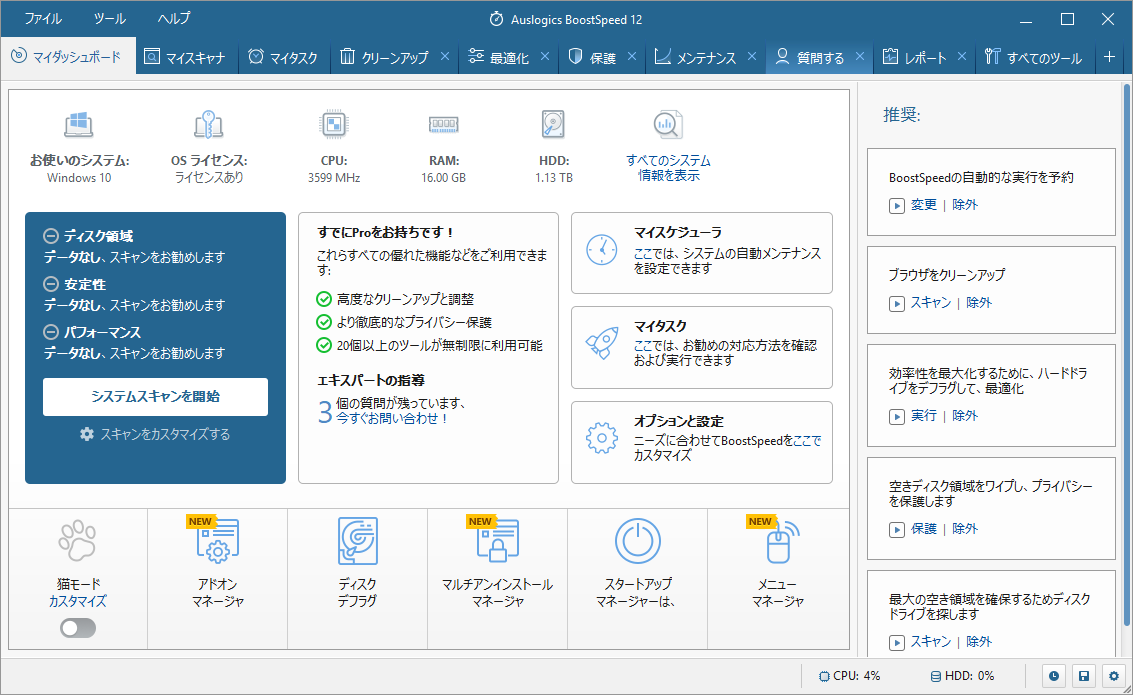1133x695 pixels.
Task: Launch the Menu Manager mouse icon
Action: point(777,543)
